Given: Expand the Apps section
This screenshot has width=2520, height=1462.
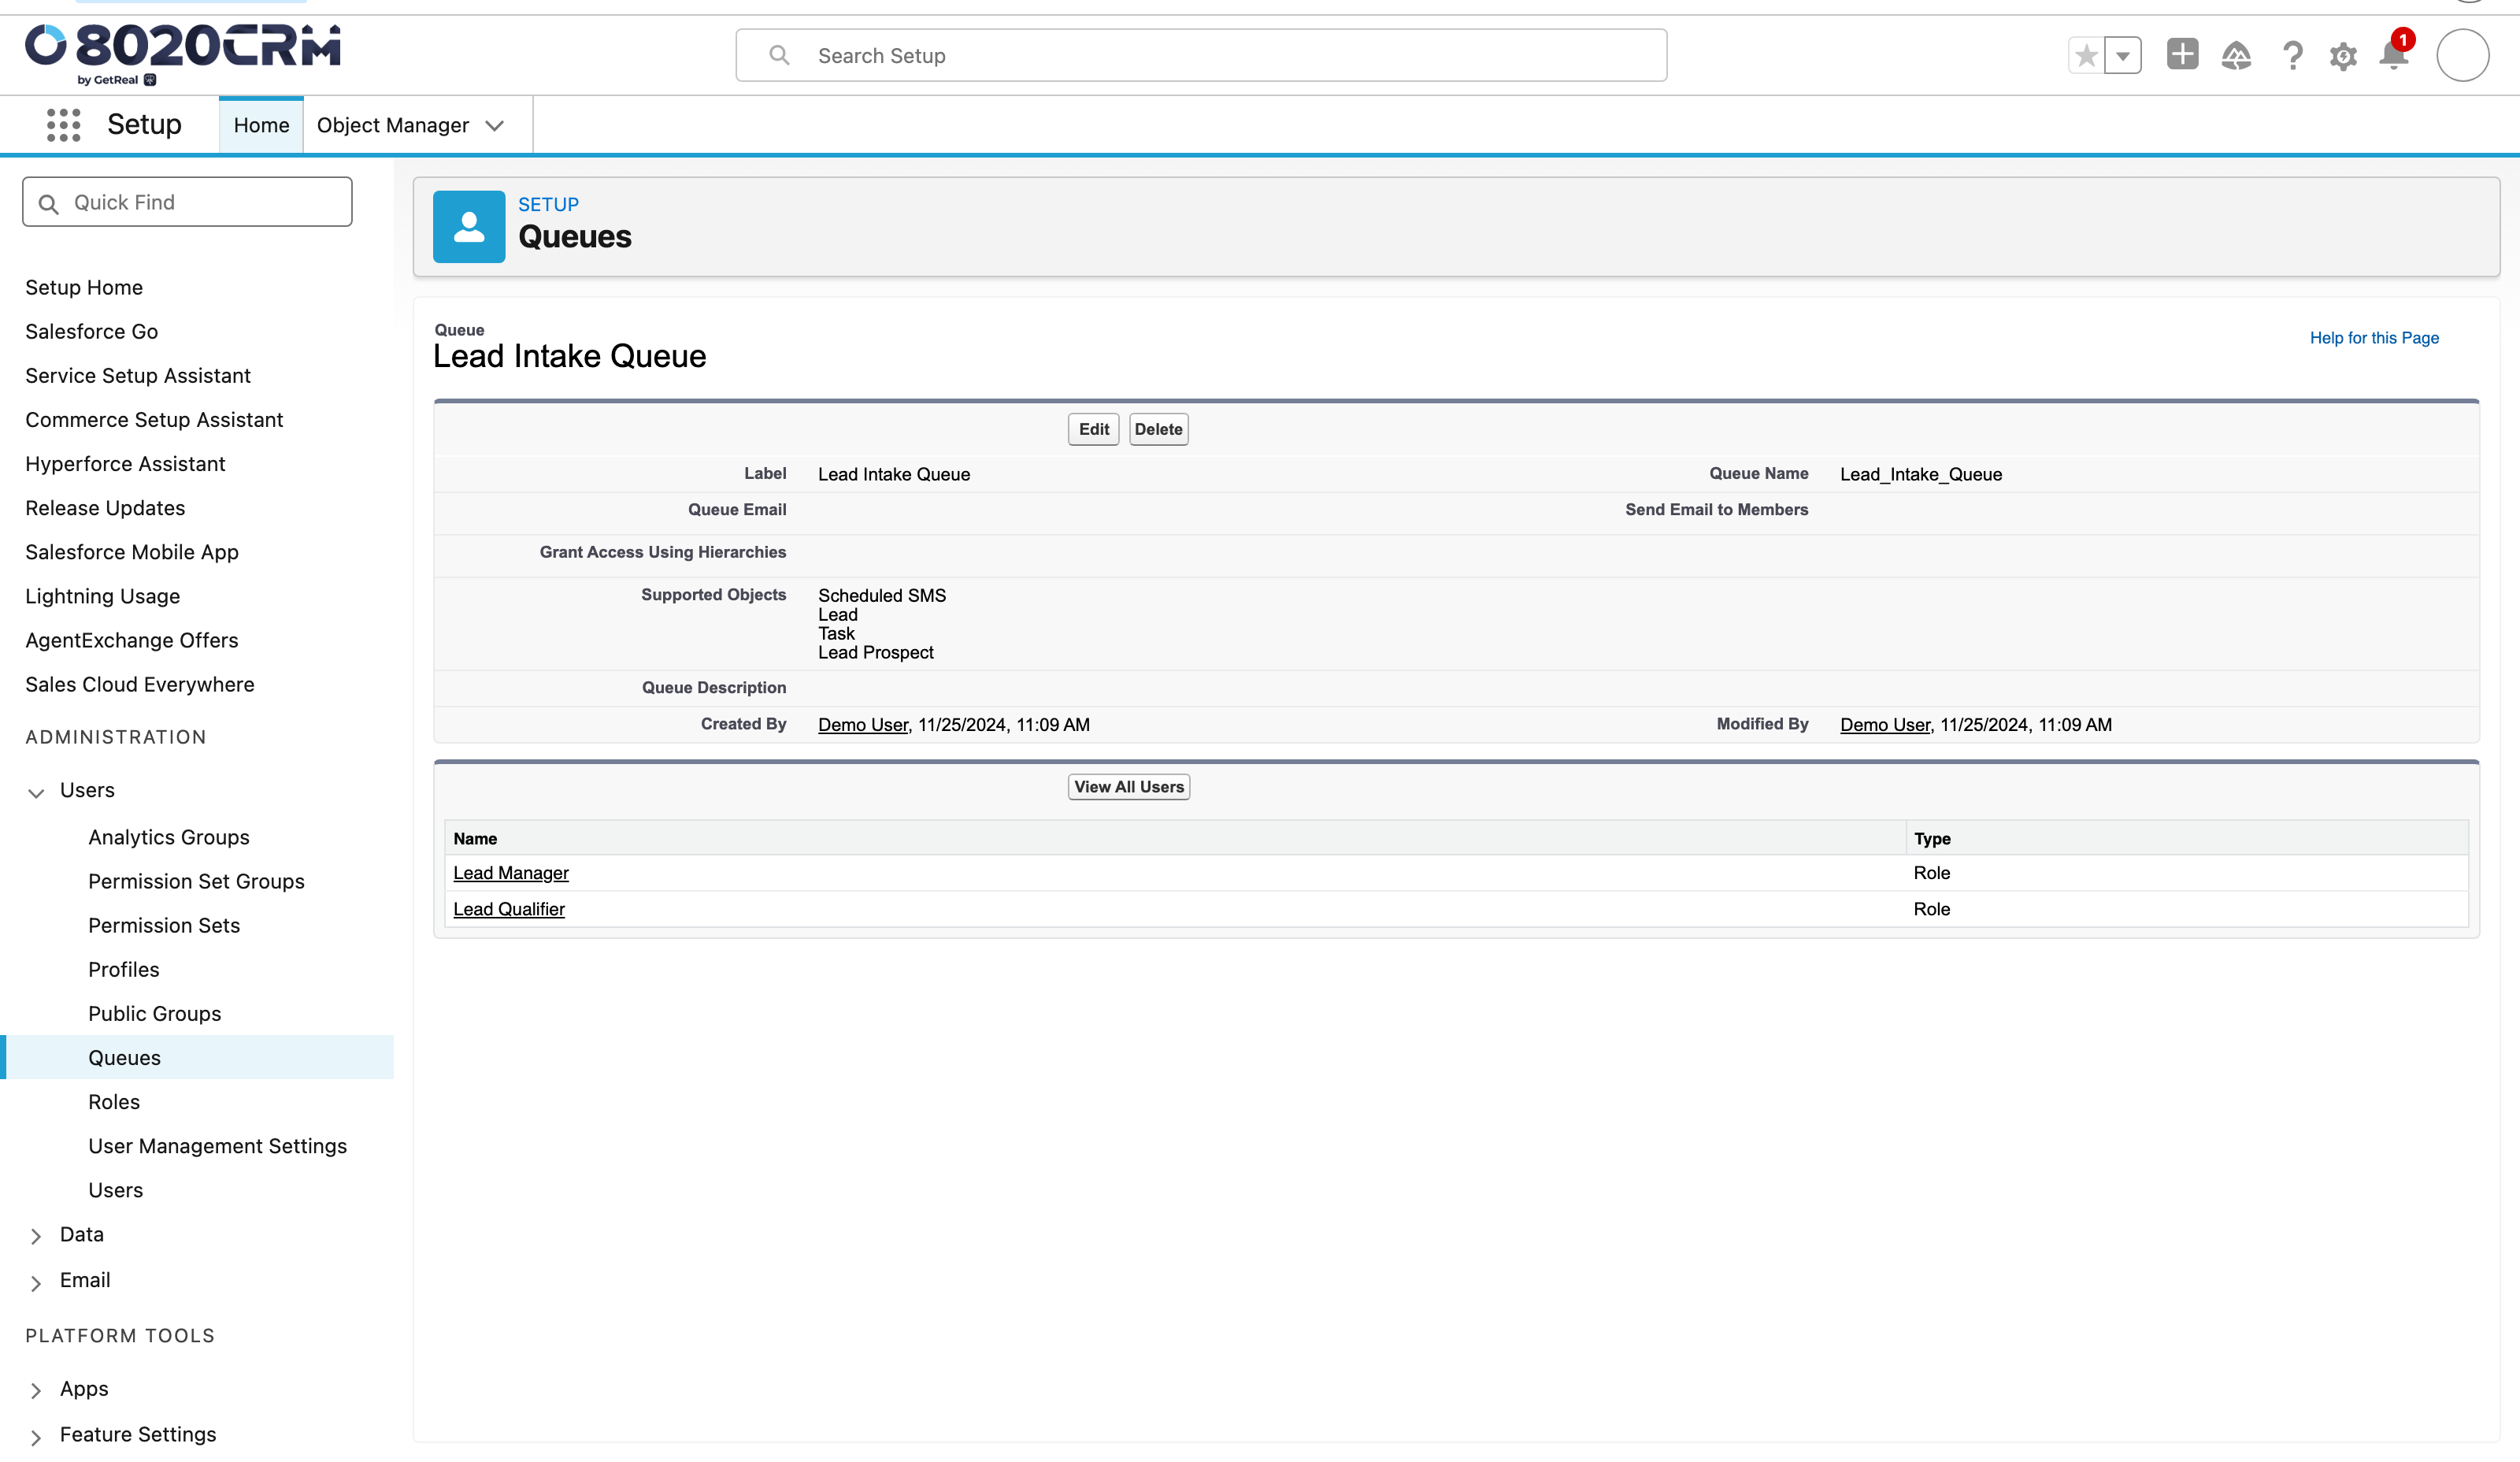Looking at the screenshot, I should 36,1390.
